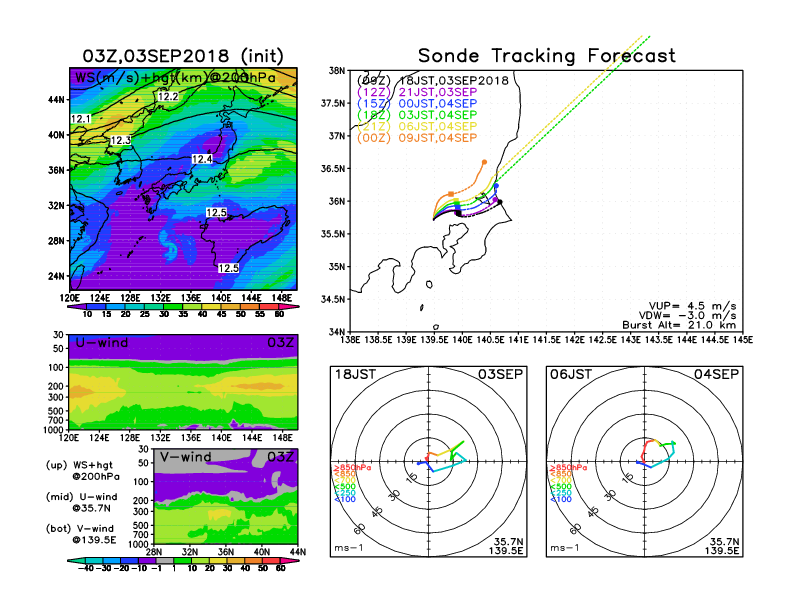Viewport: 792px width, 612px height.
Task: Click the 45 ring label in 06JST hodograph
Action: click(x=593, y=512)
